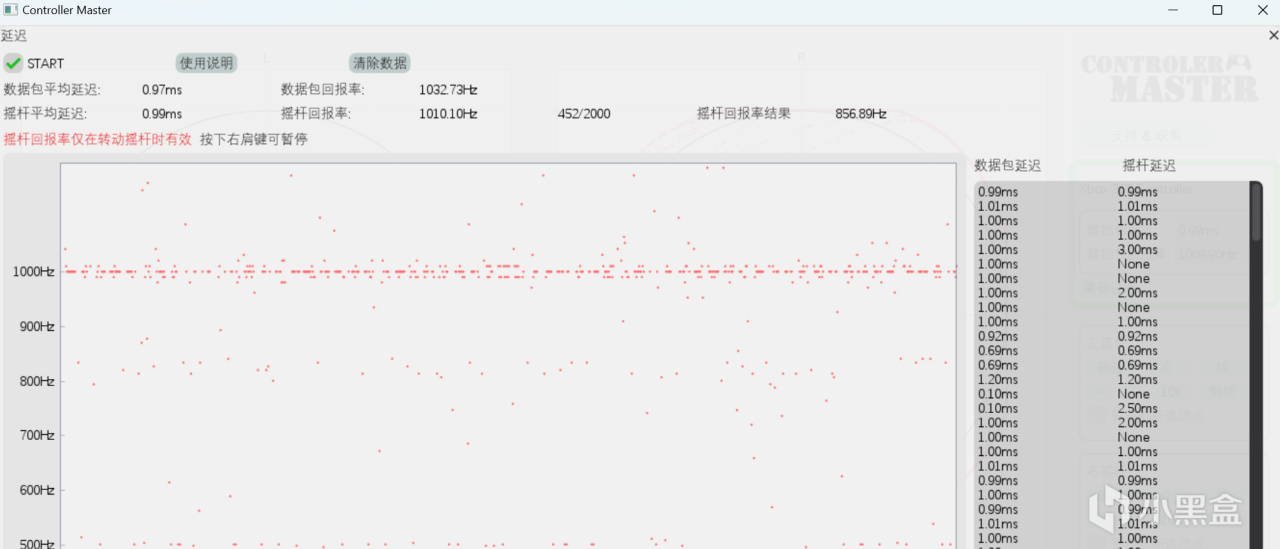The height and width of the screenshot is (549, 1280).
Task: Click the red 摇杆回报率仅在转动摇杆时有效 warning
Action: coord(98,139)
